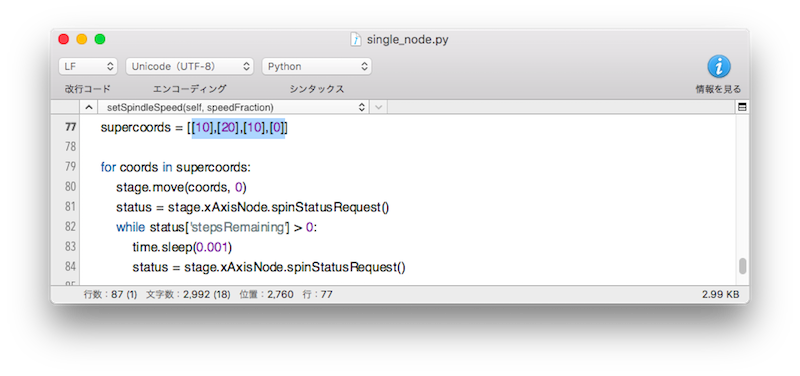Click 行数 87 (1) in status bar
The image size is (800, 376).
click(110, 294)
